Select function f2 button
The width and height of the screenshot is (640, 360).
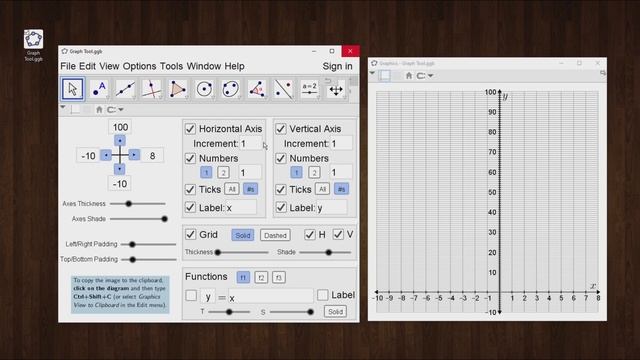click(261, 278)
